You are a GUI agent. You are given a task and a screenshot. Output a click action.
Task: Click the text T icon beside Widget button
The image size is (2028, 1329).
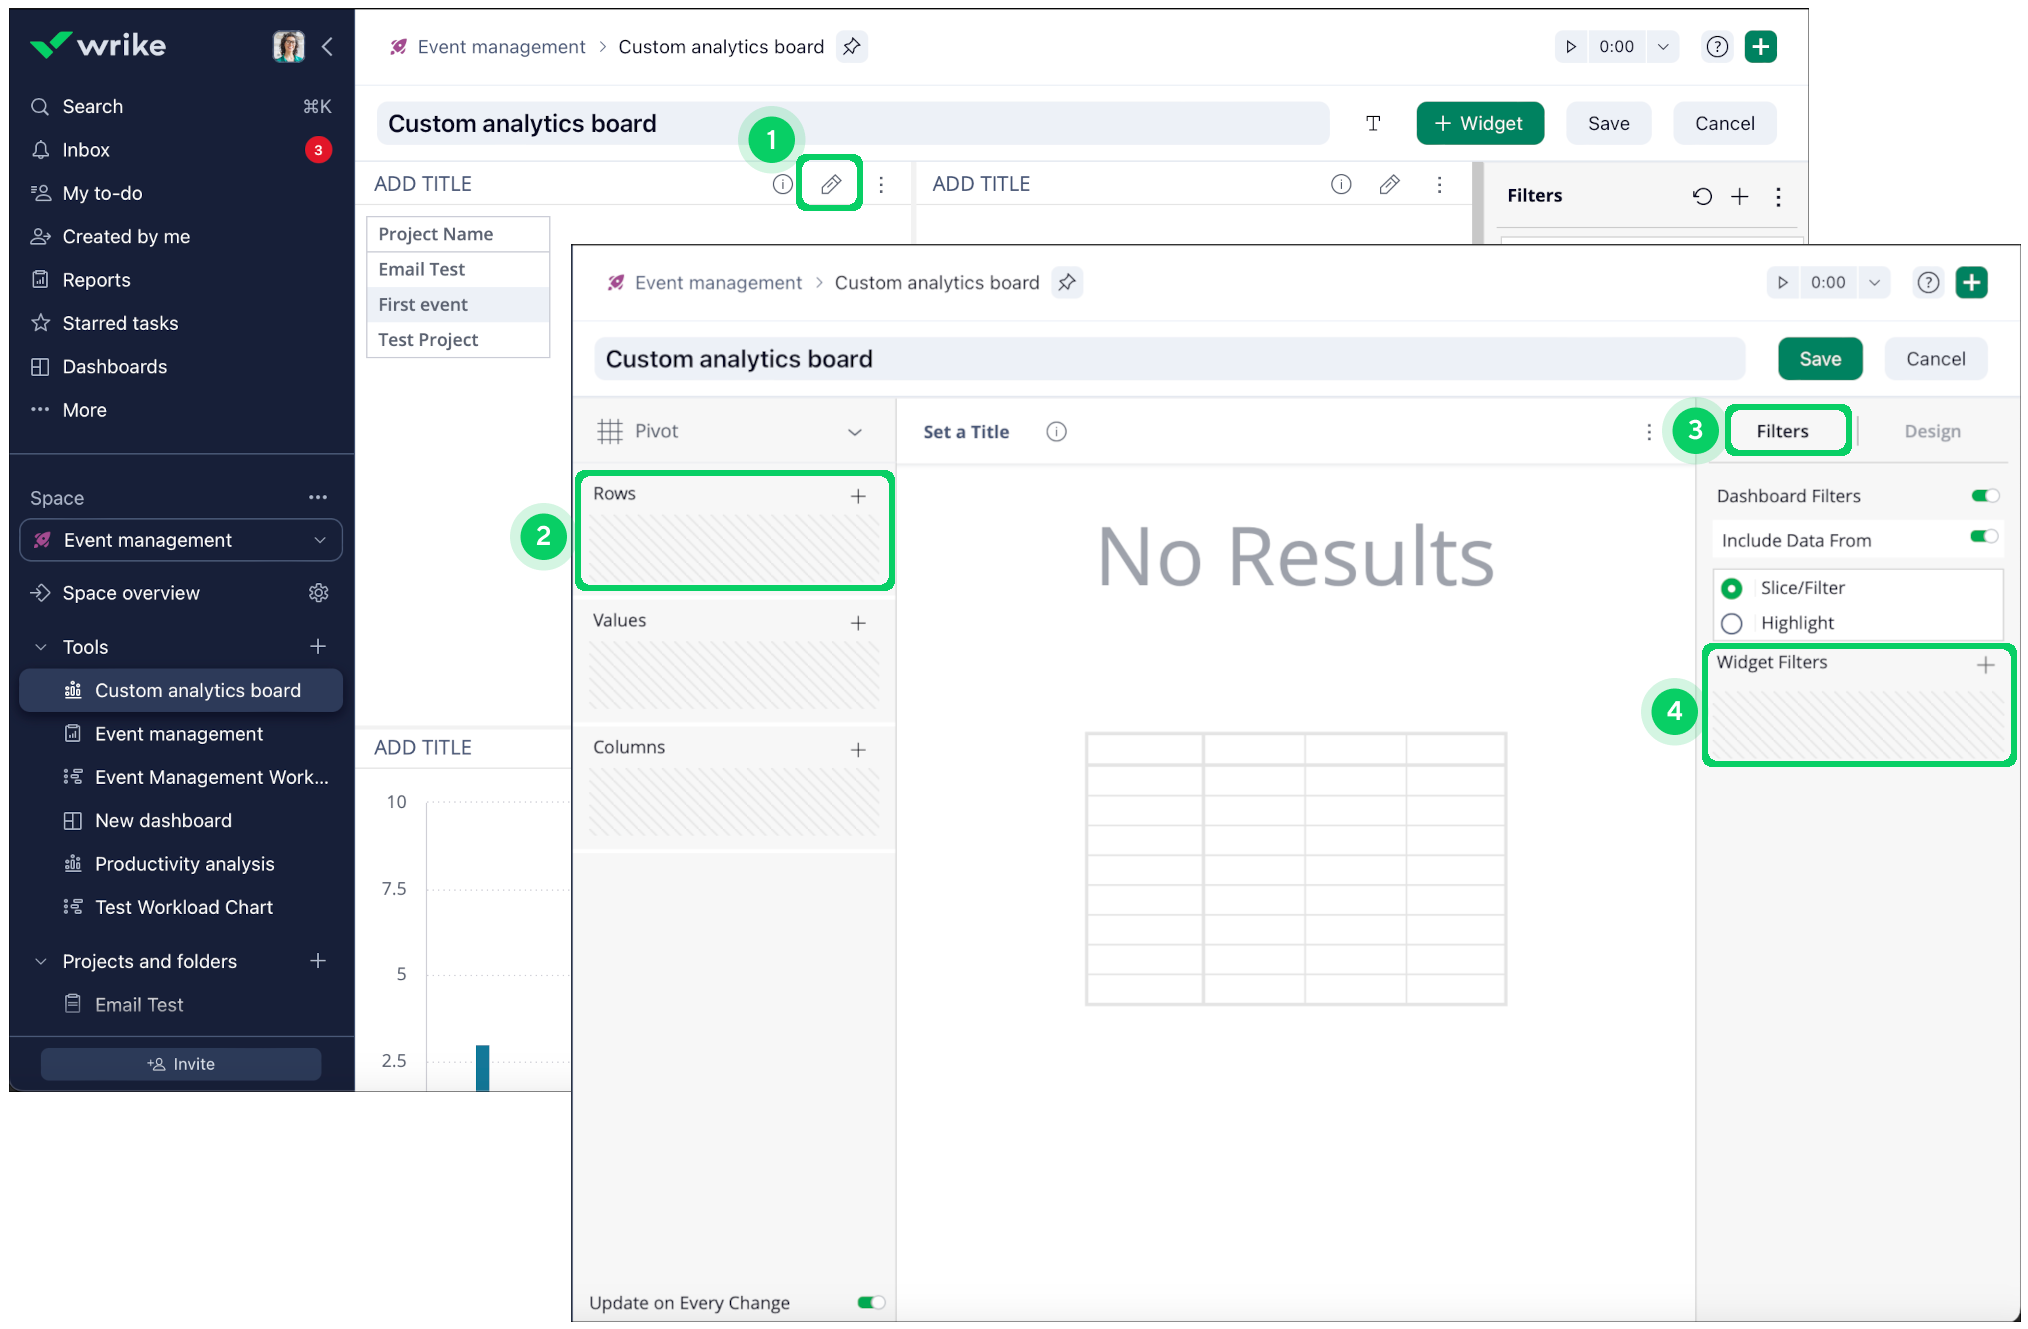(x=1373, y=123)
